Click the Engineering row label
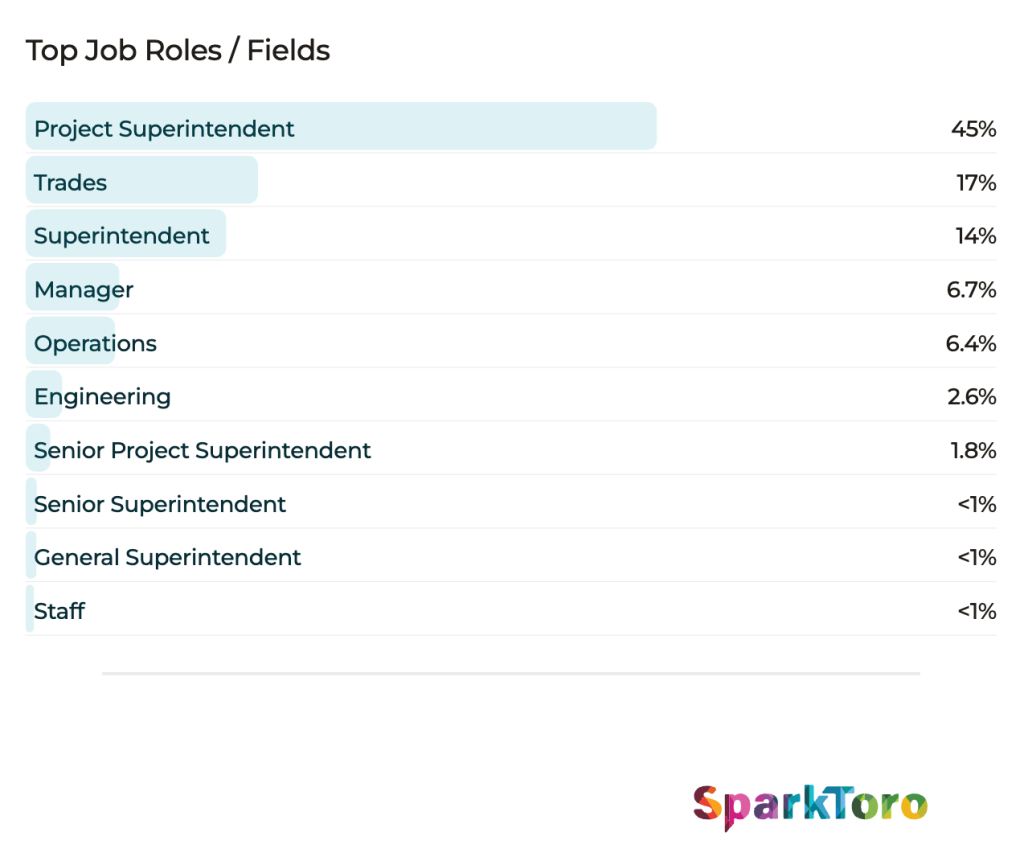The width and height of the screenshot is (1024, 865). point(103,397)
